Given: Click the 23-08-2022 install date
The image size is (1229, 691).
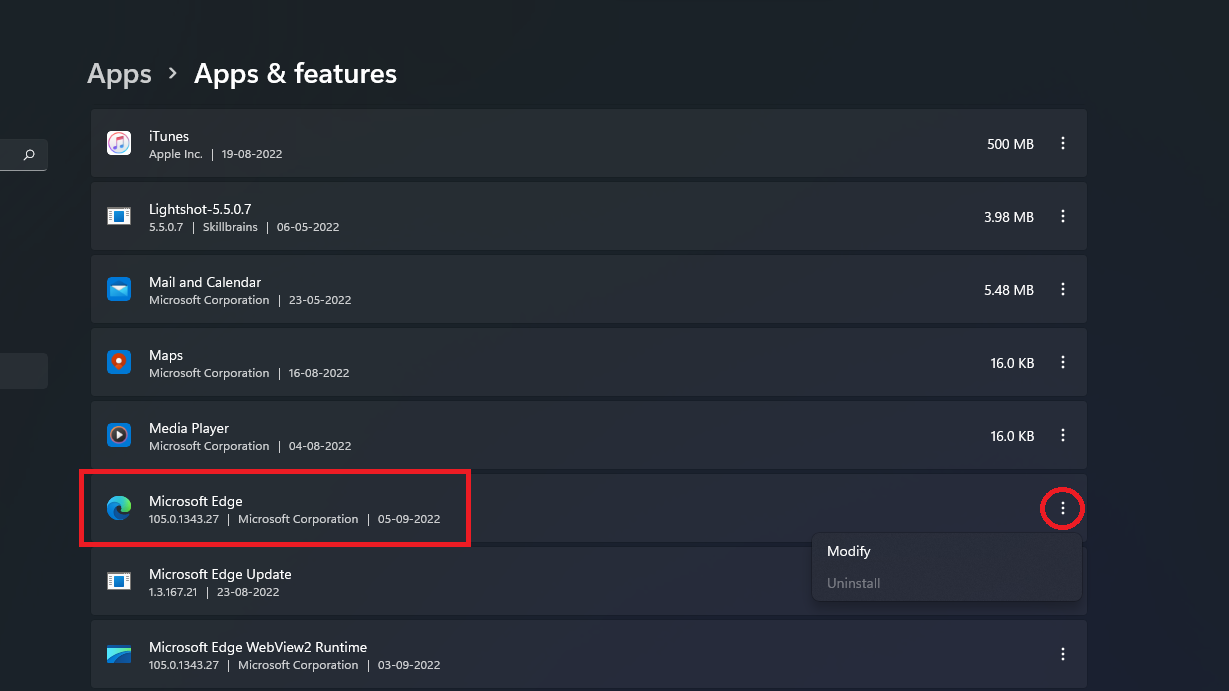Looking at the screenshot, I should pyautogui.click(x=248, y=592).
